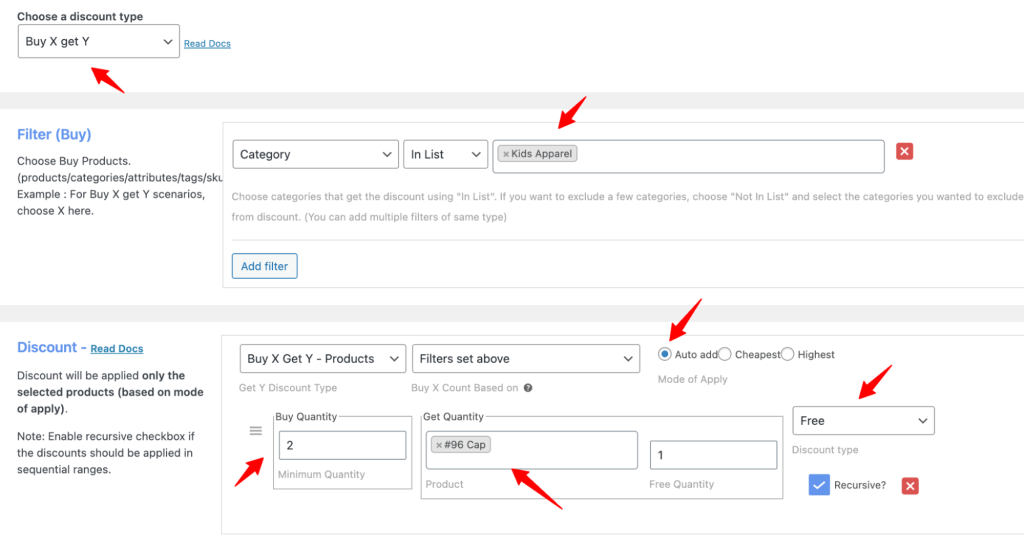
Task: Click help icon next to Buy X Count
Action: tap(528, 388)
